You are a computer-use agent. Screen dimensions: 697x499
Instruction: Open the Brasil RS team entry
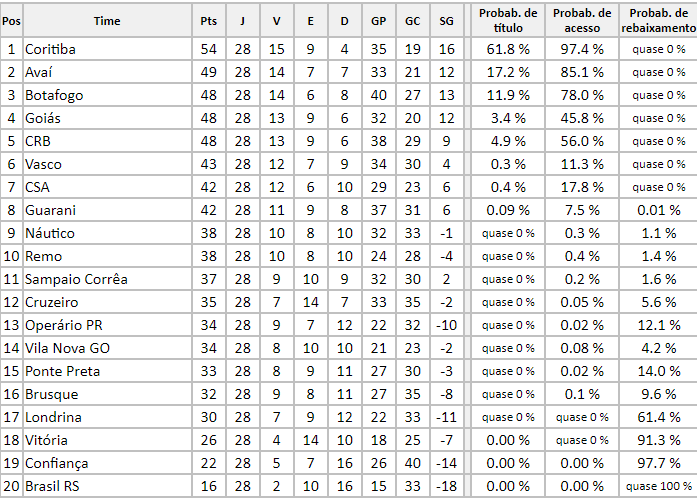54,486
